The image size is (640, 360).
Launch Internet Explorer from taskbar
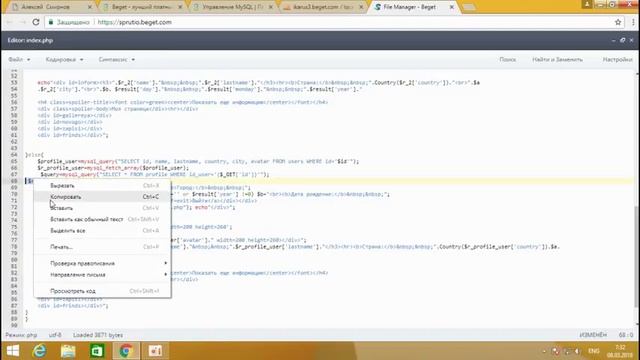pyautogui.click(x=40, y=351)
